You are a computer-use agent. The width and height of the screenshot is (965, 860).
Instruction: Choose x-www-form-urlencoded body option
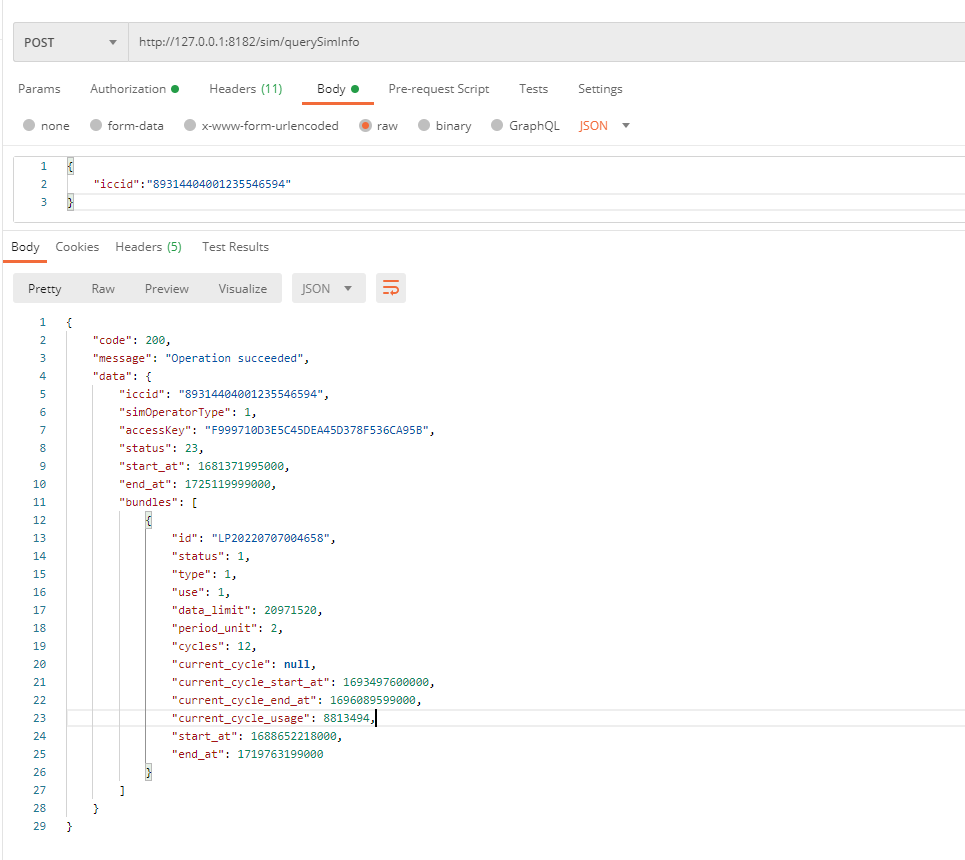point(188,126)
